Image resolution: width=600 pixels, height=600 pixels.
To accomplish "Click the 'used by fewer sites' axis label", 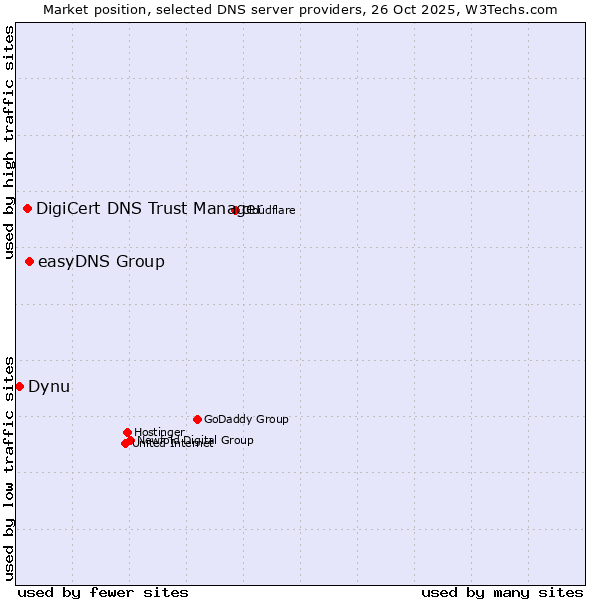I will click(103, 592).
